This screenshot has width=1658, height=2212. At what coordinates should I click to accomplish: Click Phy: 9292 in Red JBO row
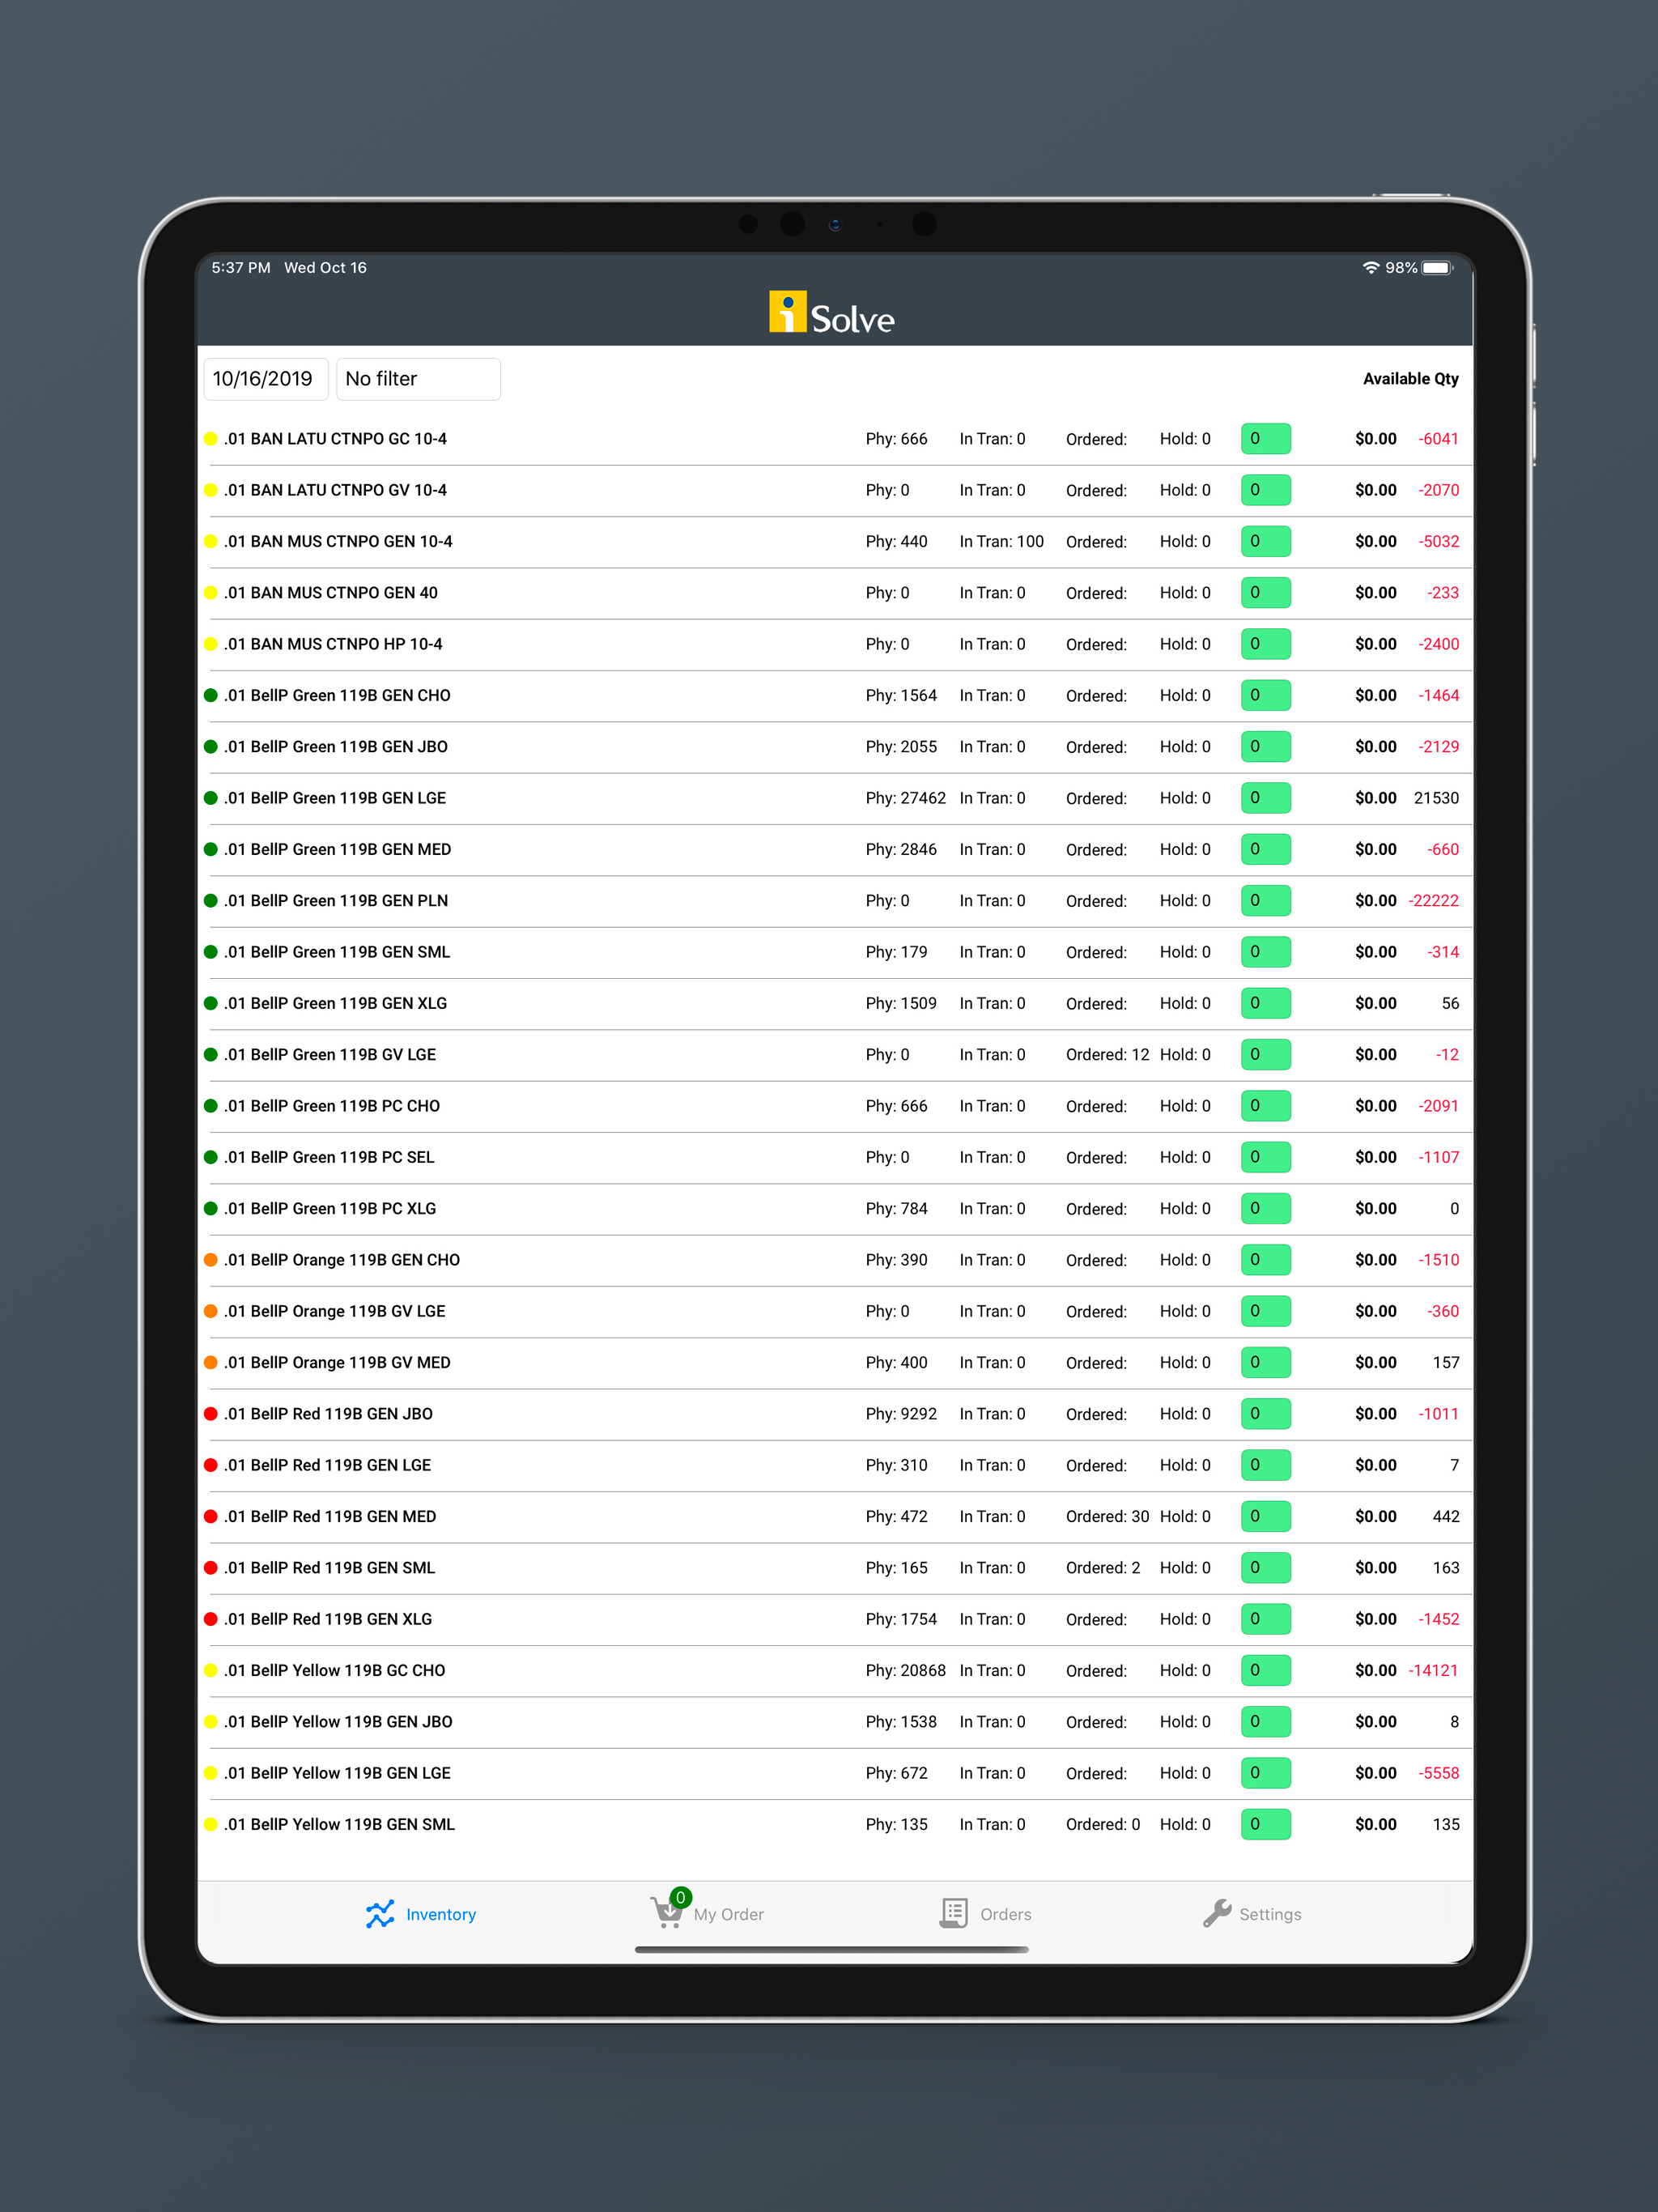901,1414
